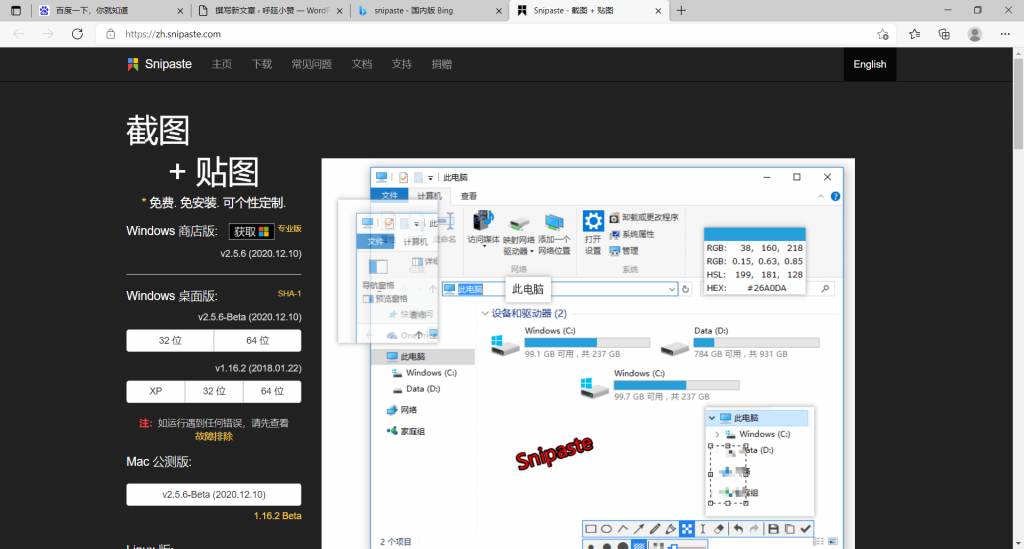
Task: Open the 下载 nav item
Action: [262, 64]
